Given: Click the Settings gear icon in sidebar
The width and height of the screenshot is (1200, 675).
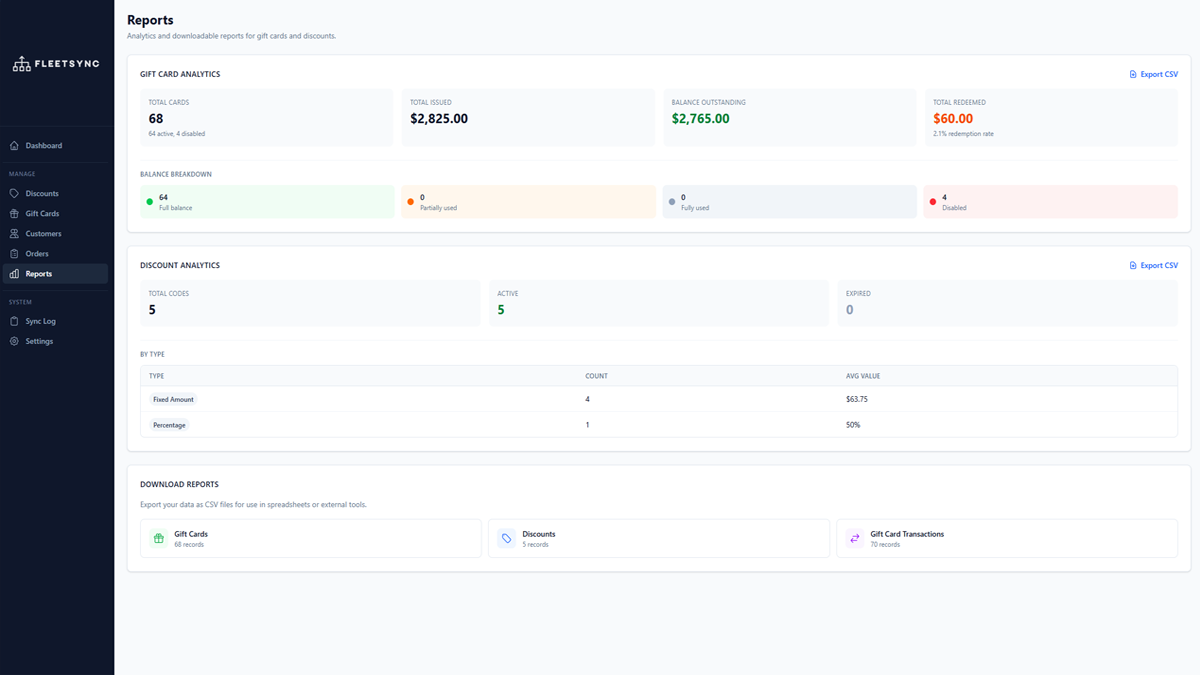Looking at the screenshot, I should tap(14, 342).
